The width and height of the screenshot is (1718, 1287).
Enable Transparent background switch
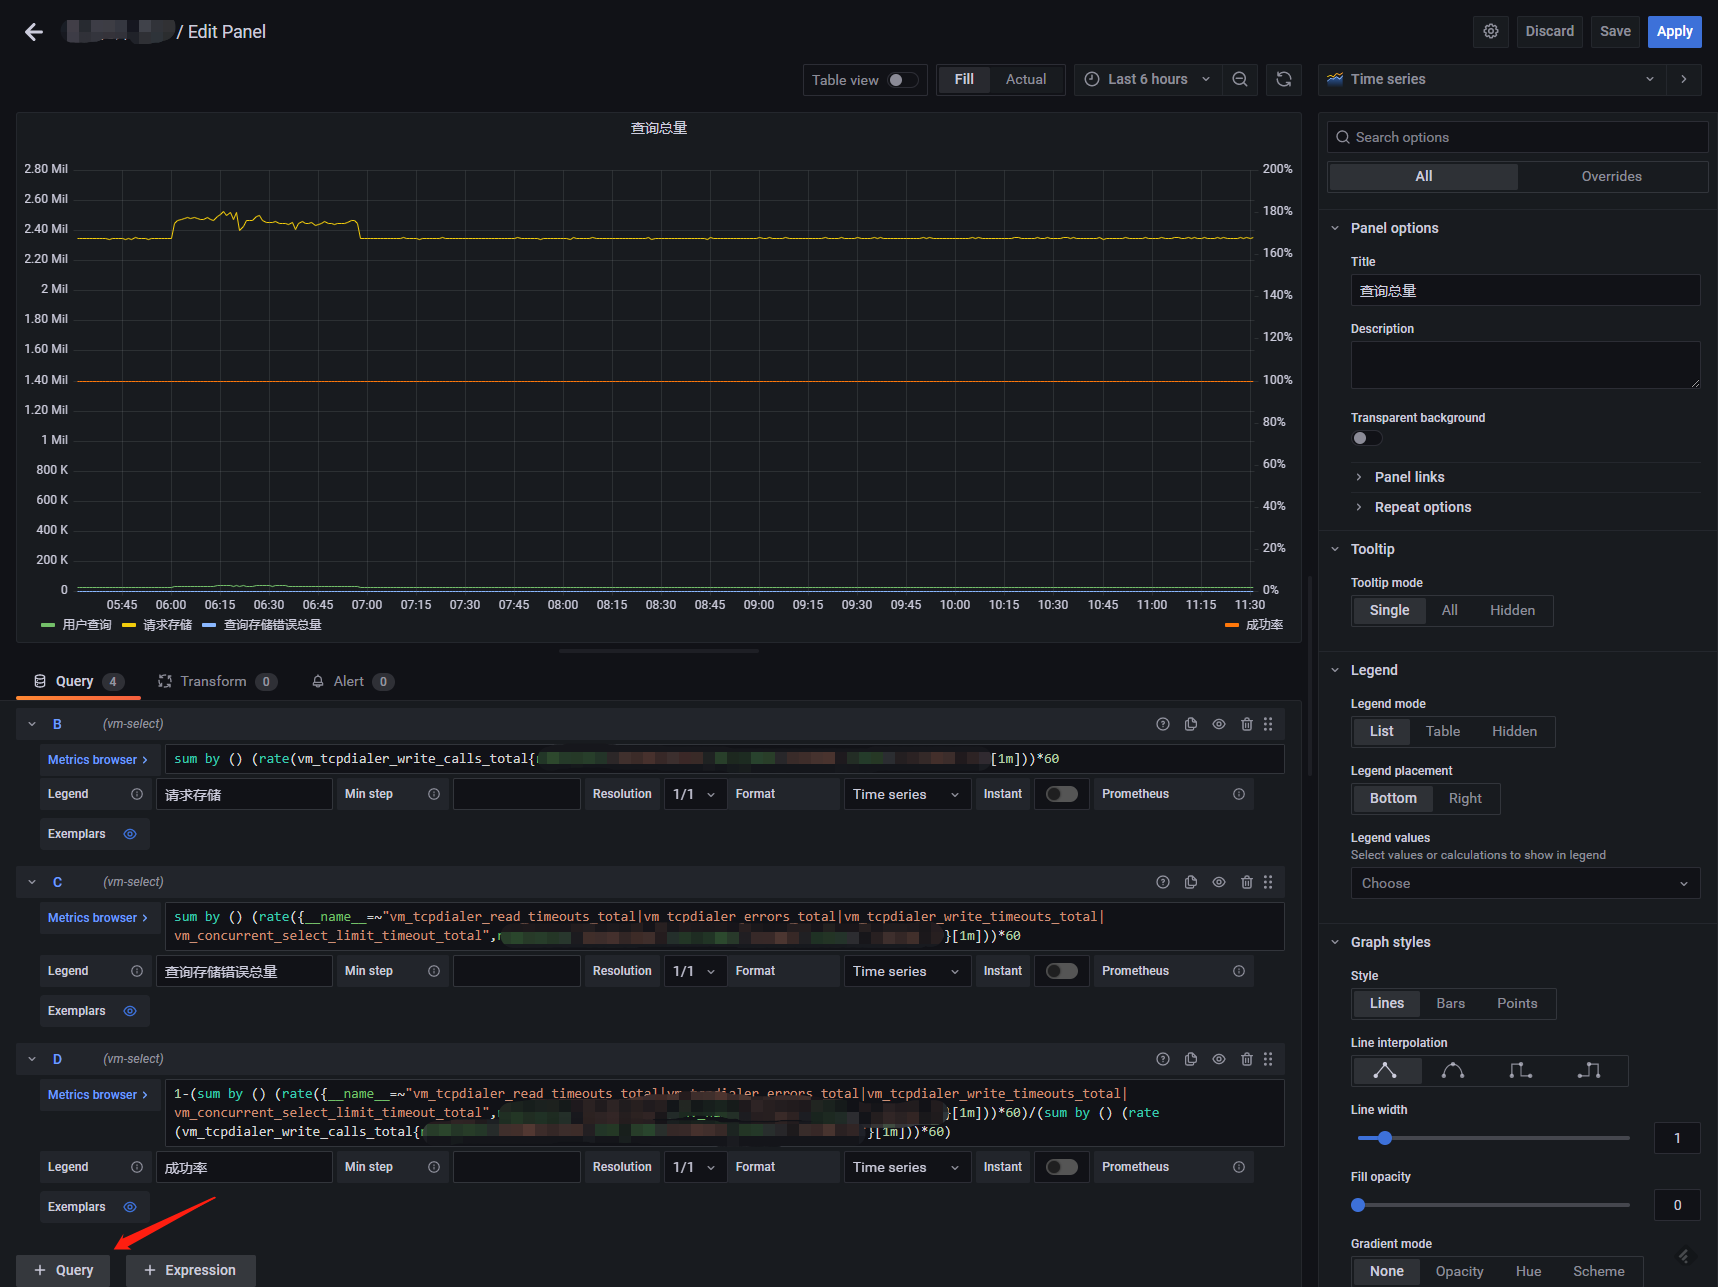pos(1366,438)
